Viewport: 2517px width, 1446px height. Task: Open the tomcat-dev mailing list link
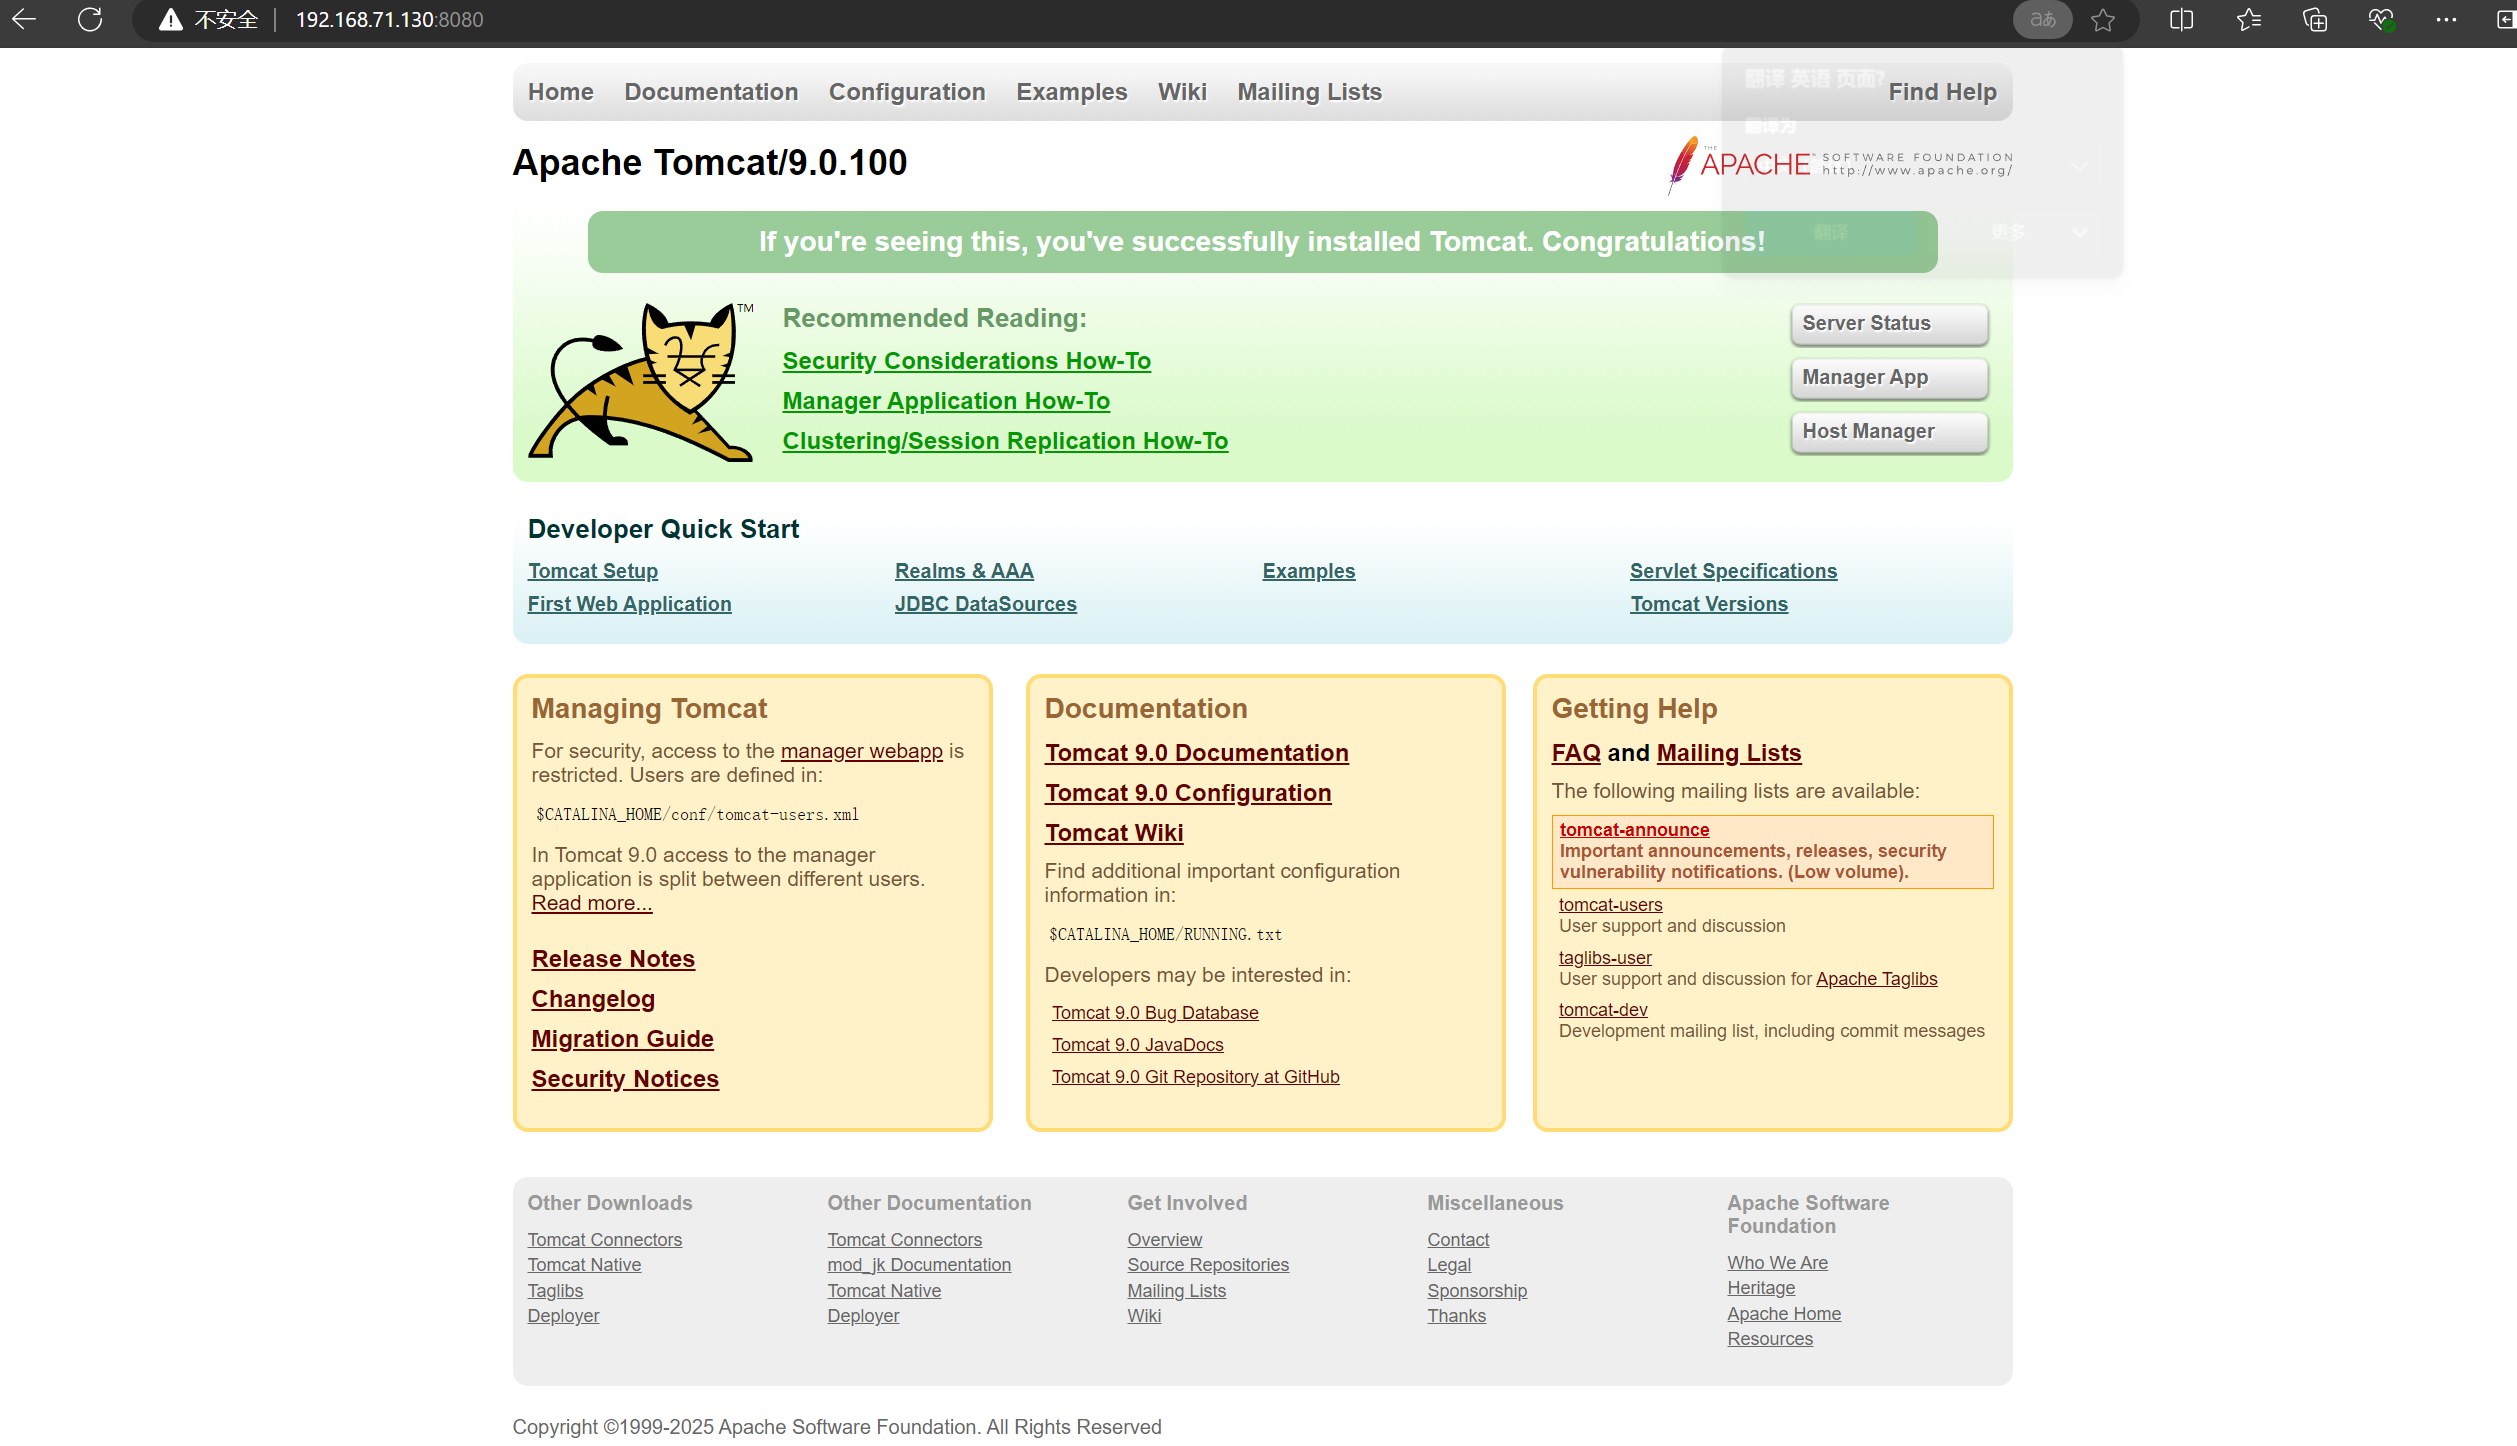point(1603,1010)
